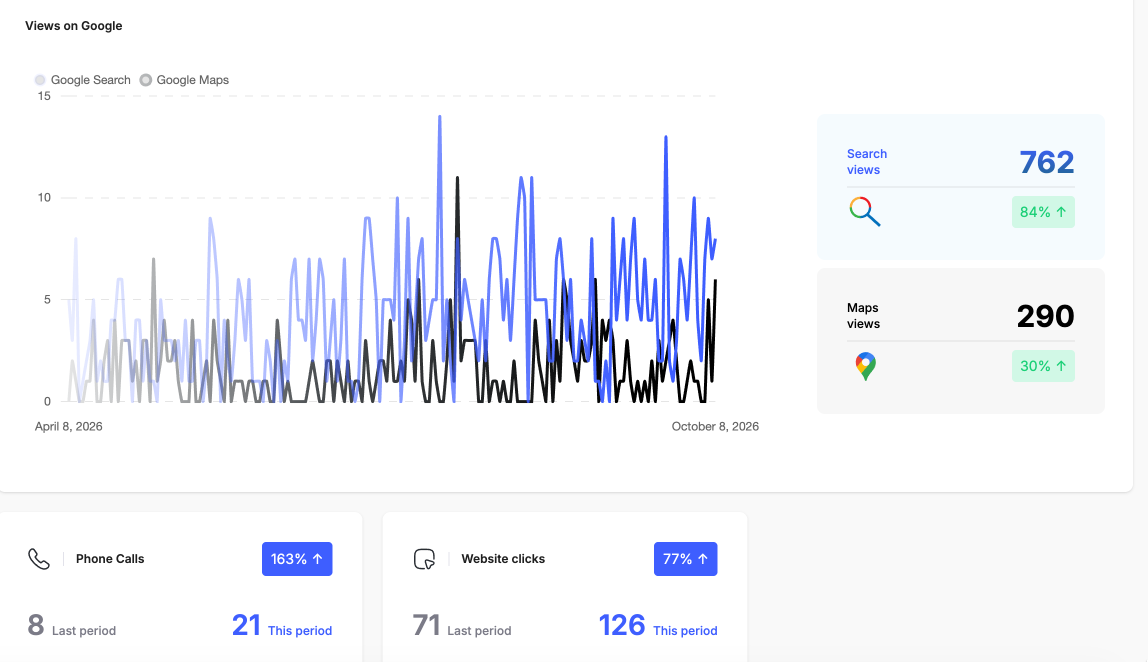
Task: Click the website clicks cursor icon
Action: pyautogui.click(x=425, y=559)
